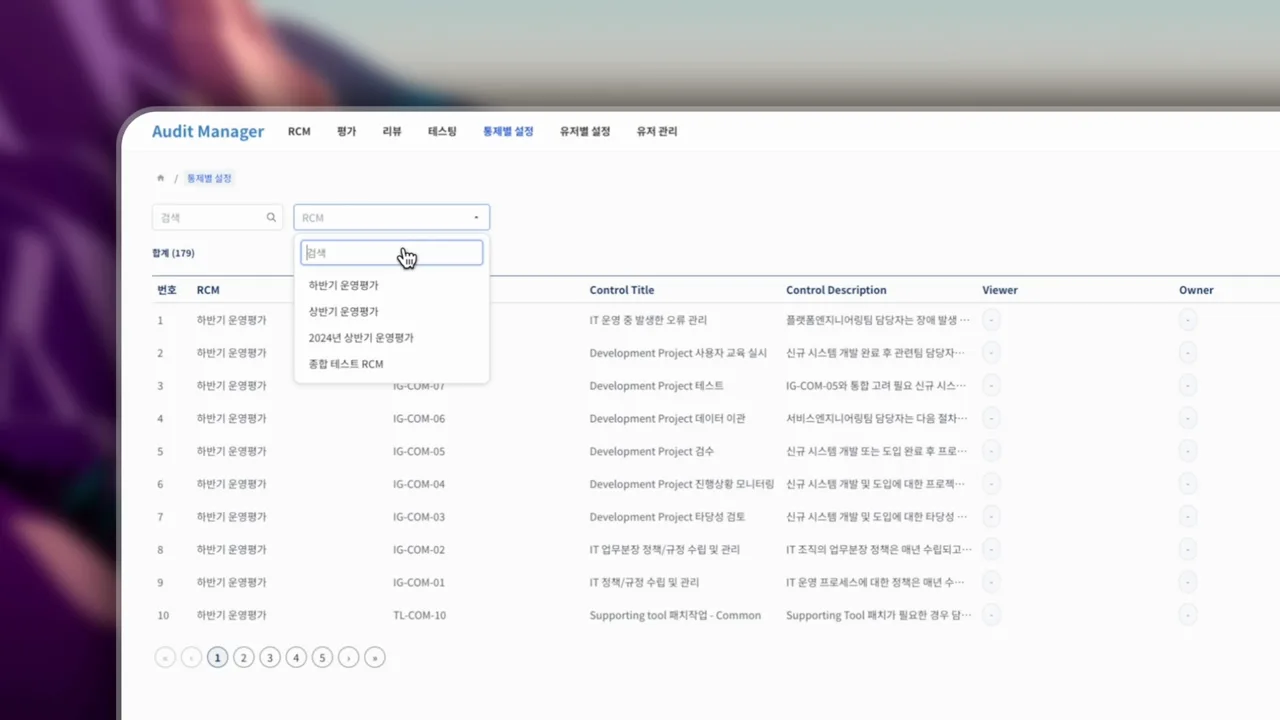Image resolution: width=1280 pixels, height=720 pixels.
Task: Click the TL-COM-10 code cell
Action: pos(420,615)
